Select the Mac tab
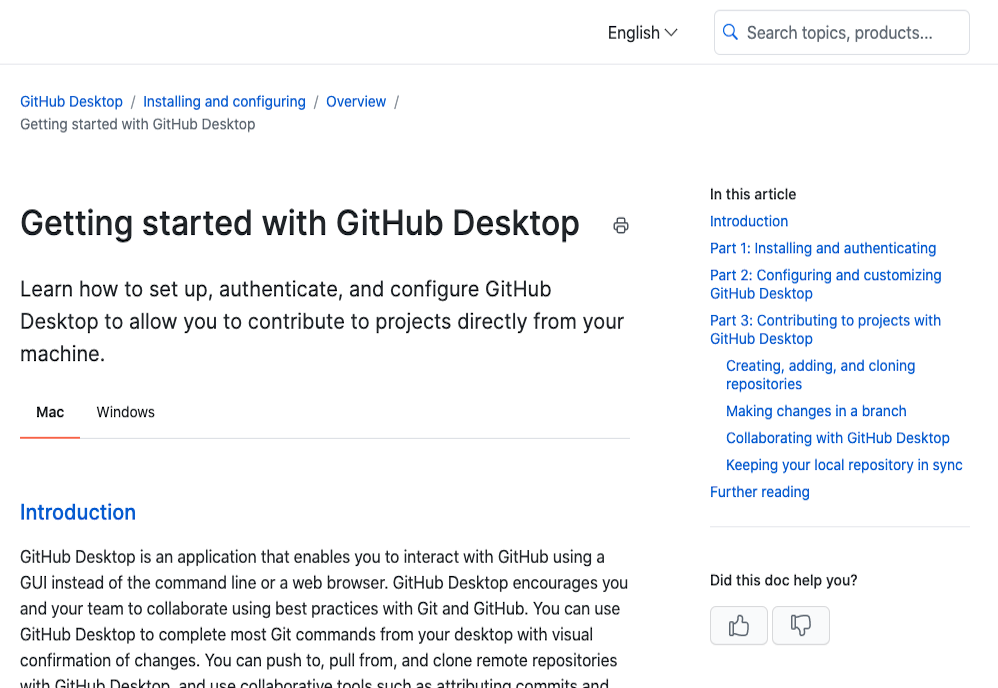Screen dimensions: 998x688 (x=48, y=412)
